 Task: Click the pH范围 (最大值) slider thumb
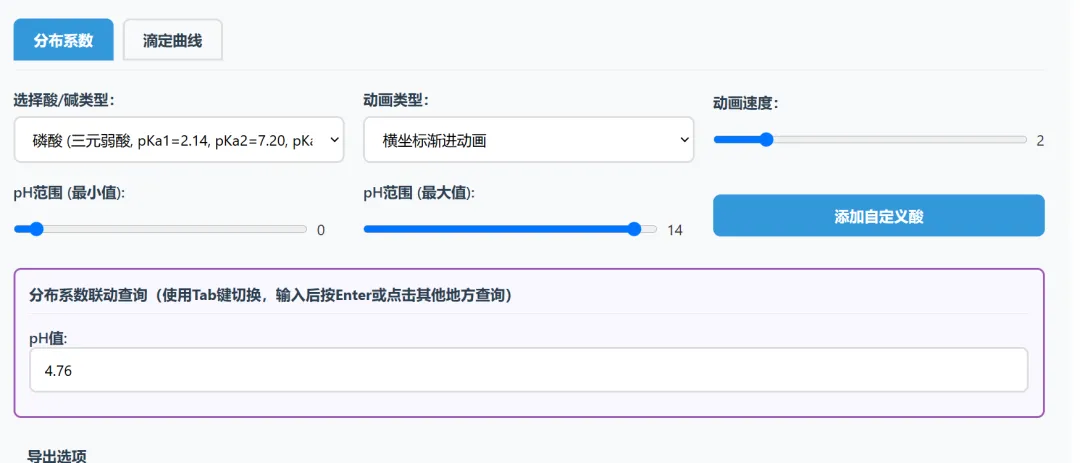point(634,229)
